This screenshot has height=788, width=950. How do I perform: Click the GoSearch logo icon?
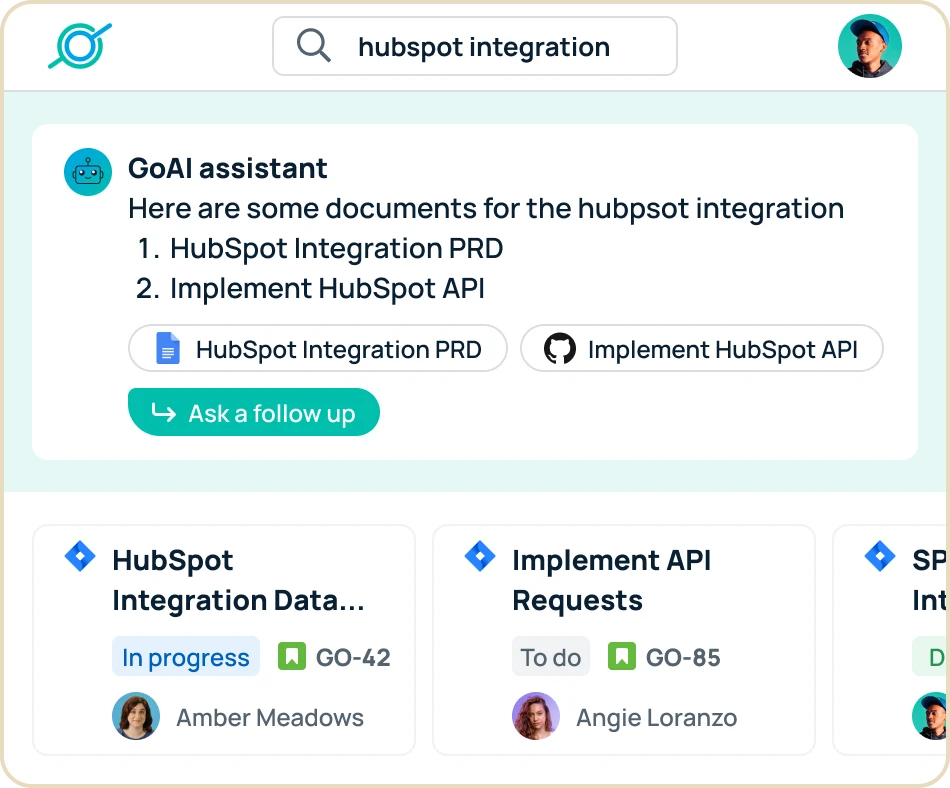pyautogui.click(x=82, y=45)
